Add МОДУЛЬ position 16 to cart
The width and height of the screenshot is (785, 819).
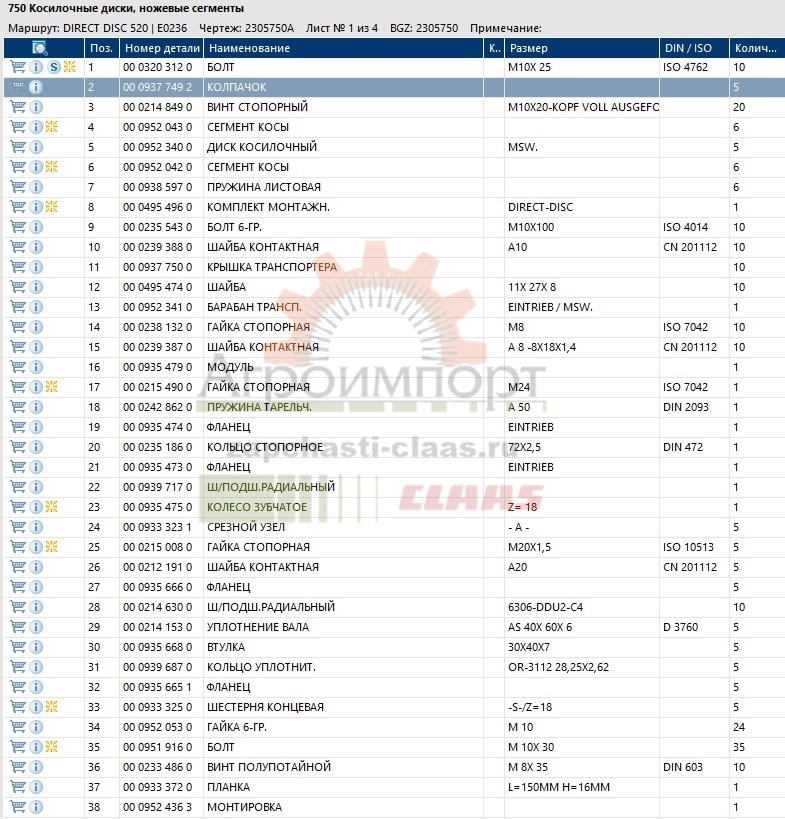coord(18,367)
